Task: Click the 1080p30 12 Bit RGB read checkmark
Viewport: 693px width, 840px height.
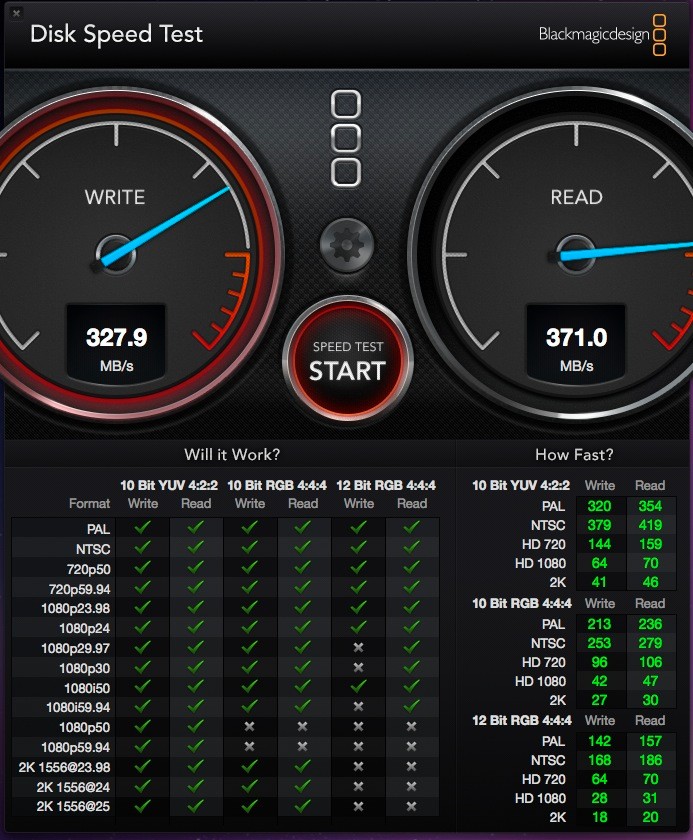Action: coord(411,666)
